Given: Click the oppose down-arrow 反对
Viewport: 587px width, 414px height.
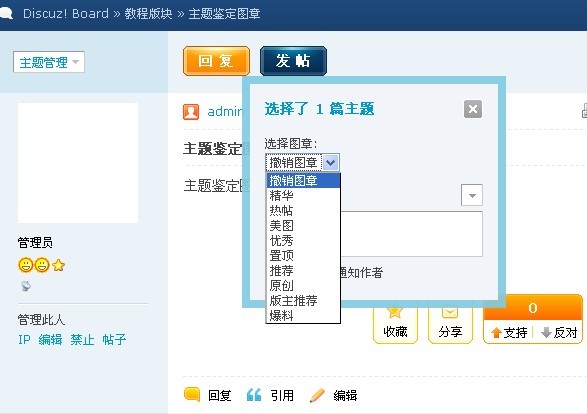Looking at the screenshot, I should (546, 332).
